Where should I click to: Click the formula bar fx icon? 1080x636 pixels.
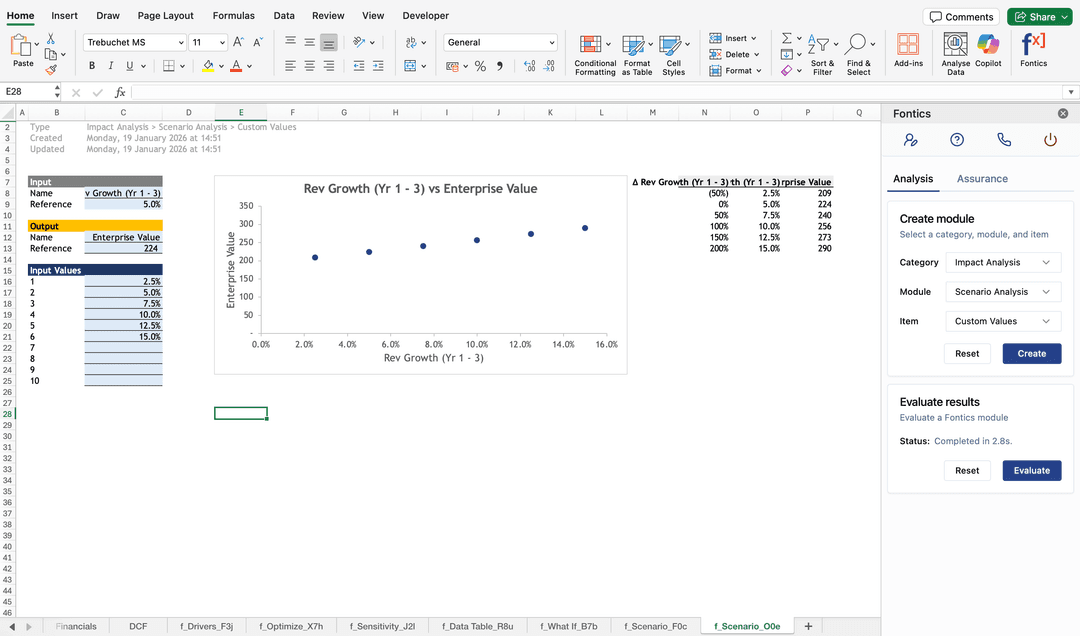pos(120,92)
